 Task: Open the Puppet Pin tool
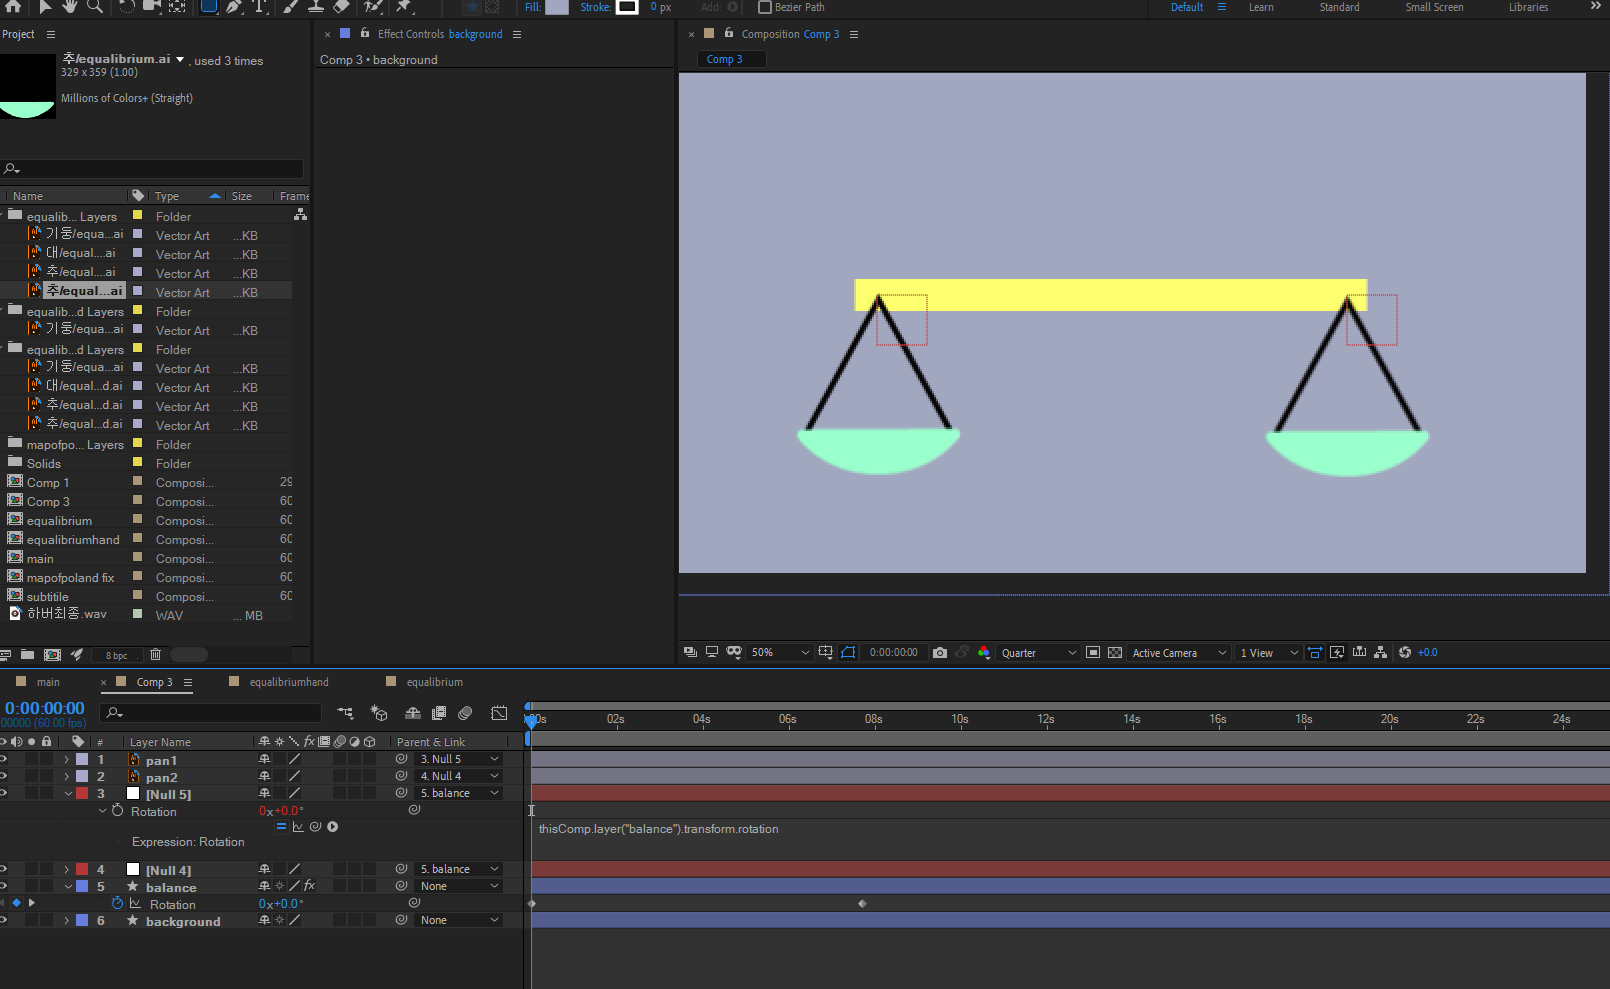click(x=404, y=8)
